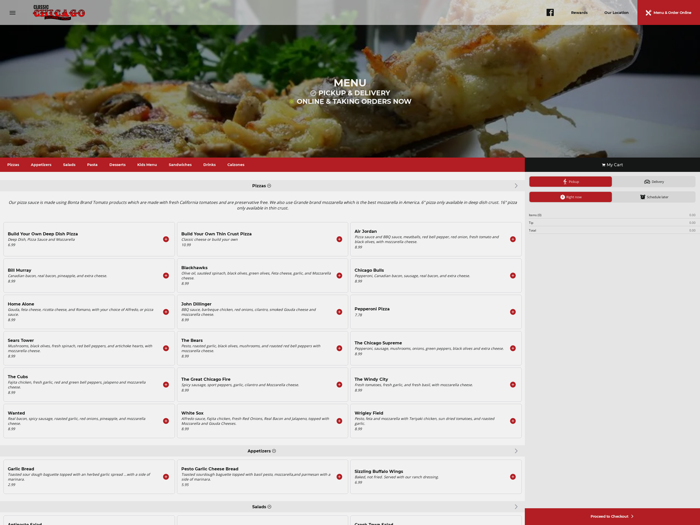Add Sears Tower pizza to cart
Screen dimensions: 700x525
pos(166,348)
